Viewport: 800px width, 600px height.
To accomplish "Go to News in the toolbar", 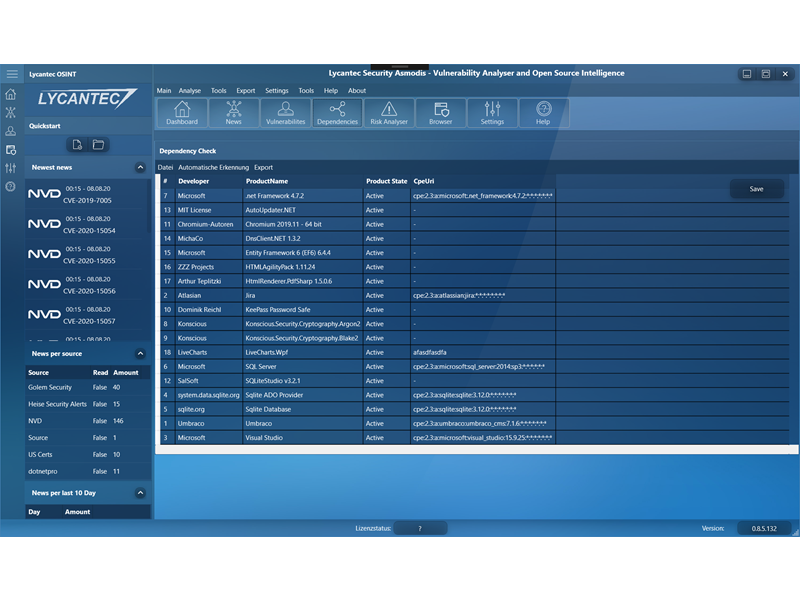I will pyautogui.click(x=234, y=113).
